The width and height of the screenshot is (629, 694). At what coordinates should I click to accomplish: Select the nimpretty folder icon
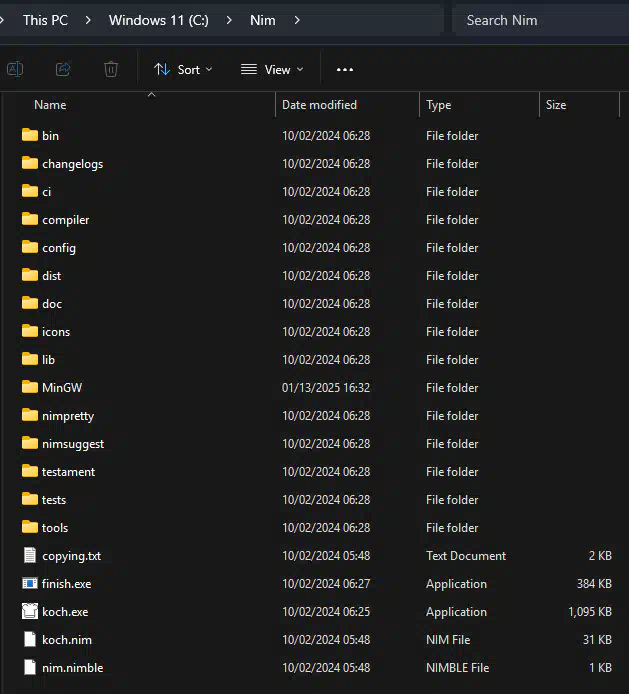click(x=30, y=415)
